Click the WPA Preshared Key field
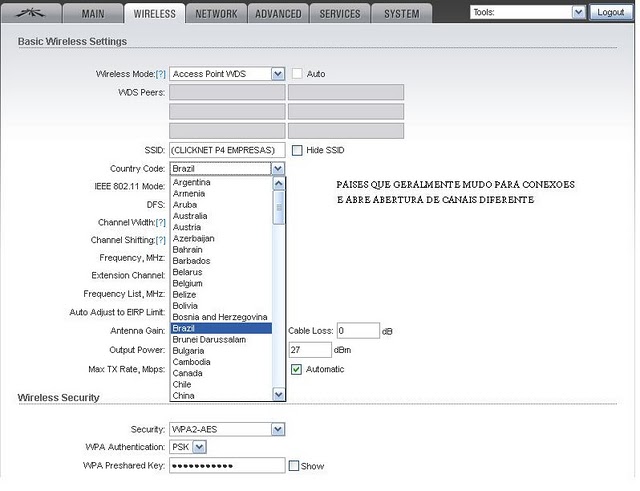 [x=227, y=465]
